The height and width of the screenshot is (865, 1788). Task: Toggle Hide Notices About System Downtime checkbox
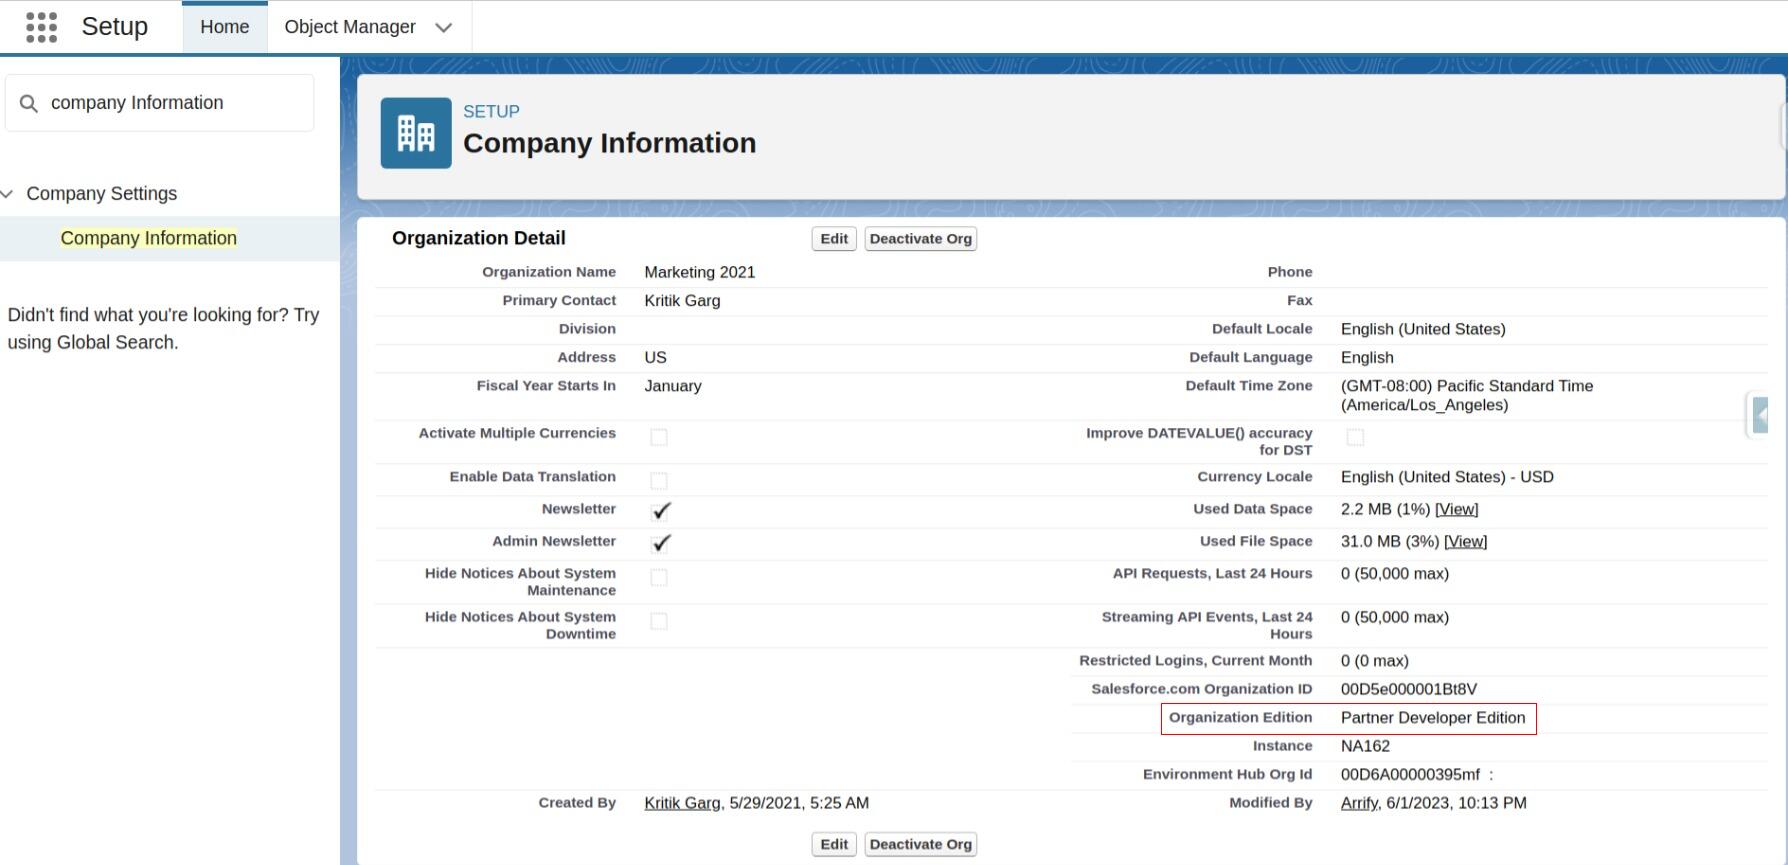point(659,621)
